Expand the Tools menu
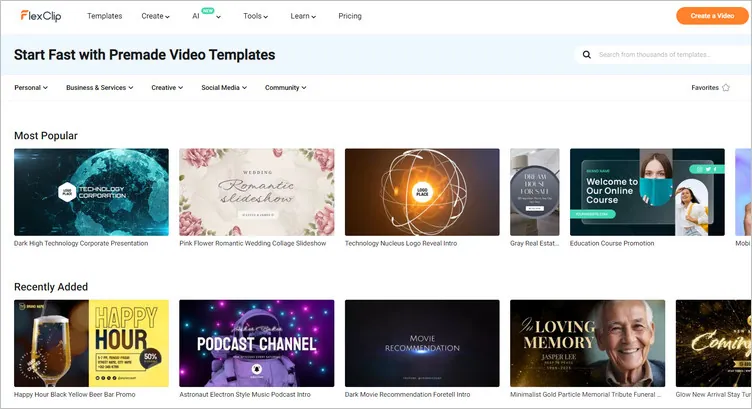This screenshot has height=409, width=752. pyautogui.click(x=256, y=16)
